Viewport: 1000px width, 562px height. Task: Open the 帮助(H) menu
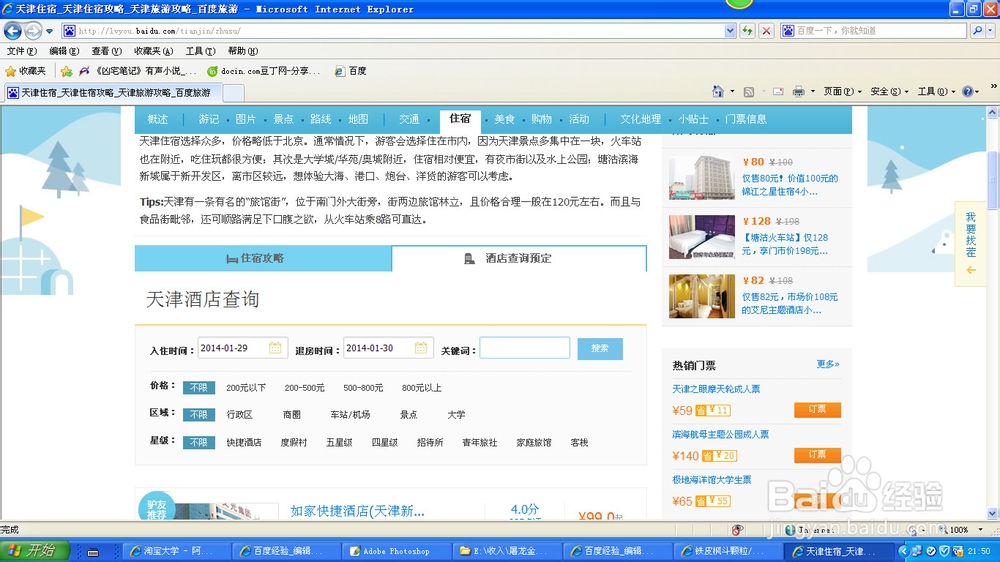pyautogui.click(x=242, y=51)
